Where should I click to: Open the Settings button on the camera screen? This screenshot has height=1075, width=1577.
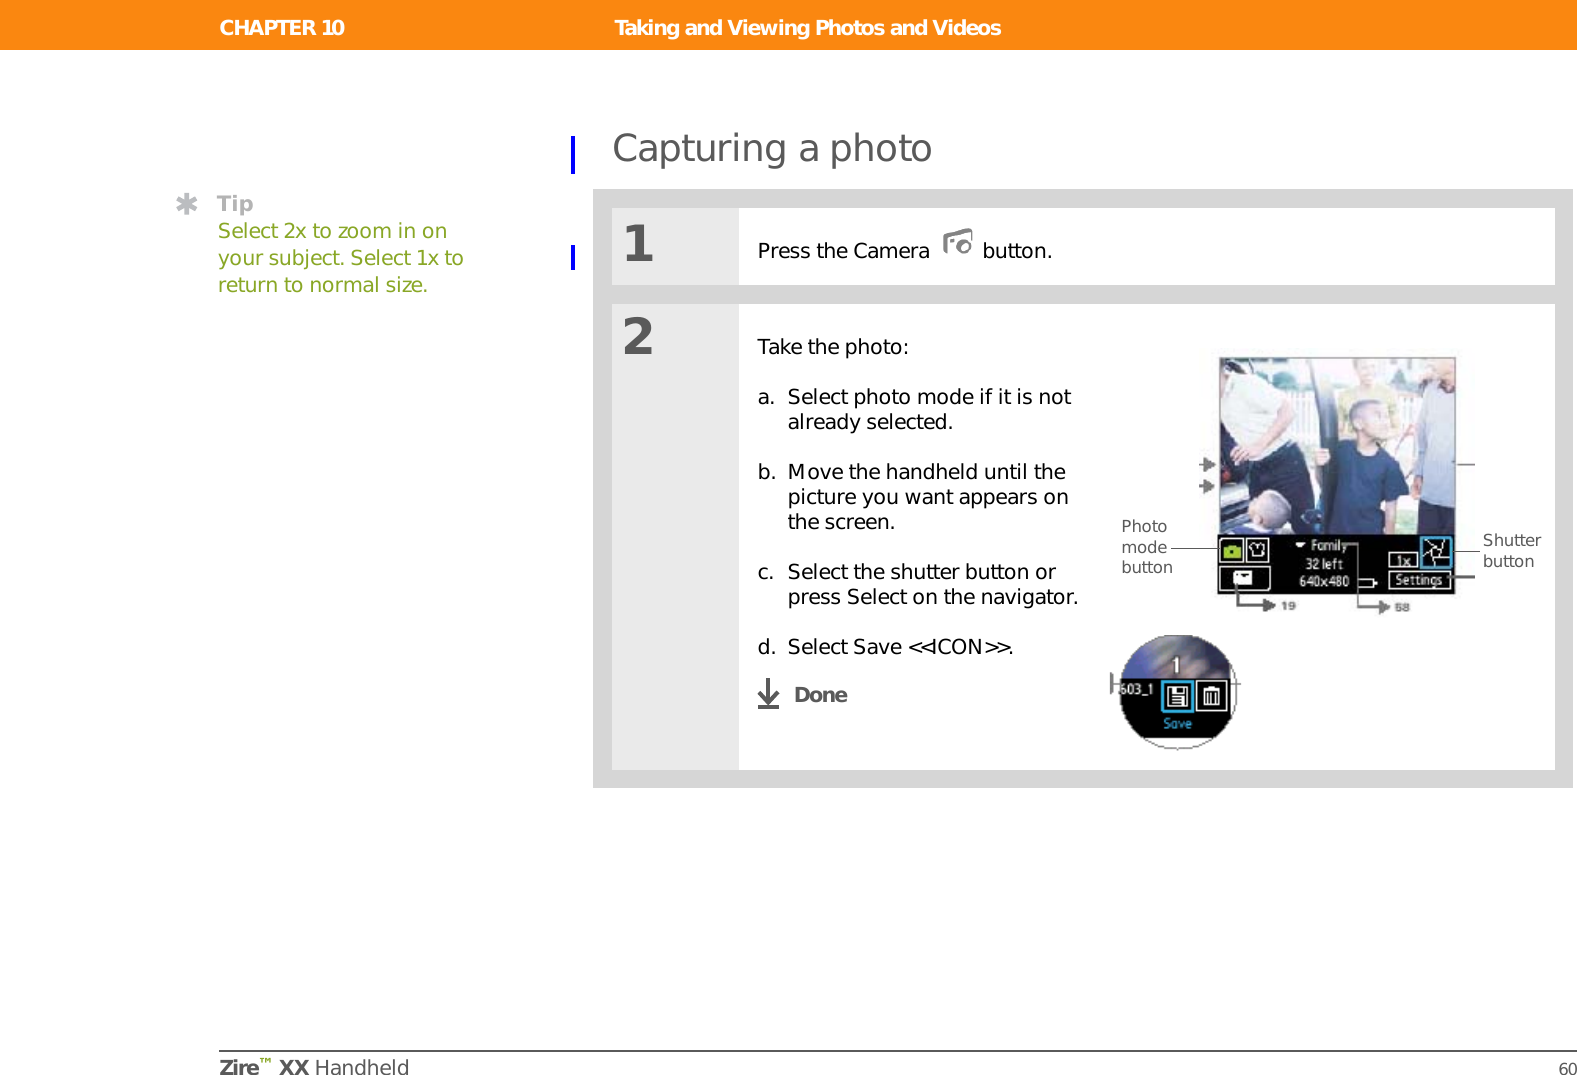(1418, 580)
